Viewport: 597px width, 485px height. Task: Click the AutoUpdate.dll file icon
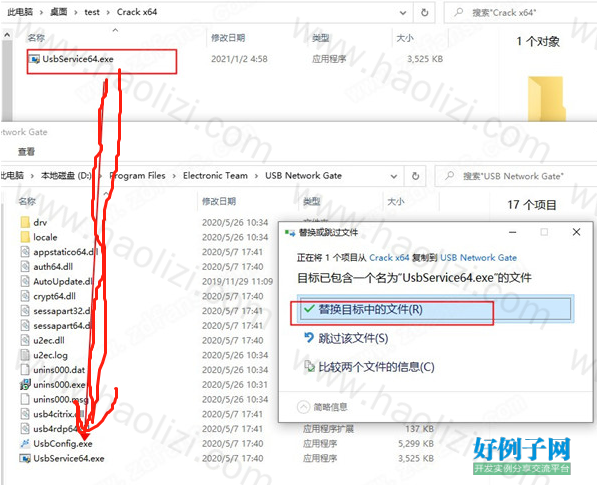(25, 281)
